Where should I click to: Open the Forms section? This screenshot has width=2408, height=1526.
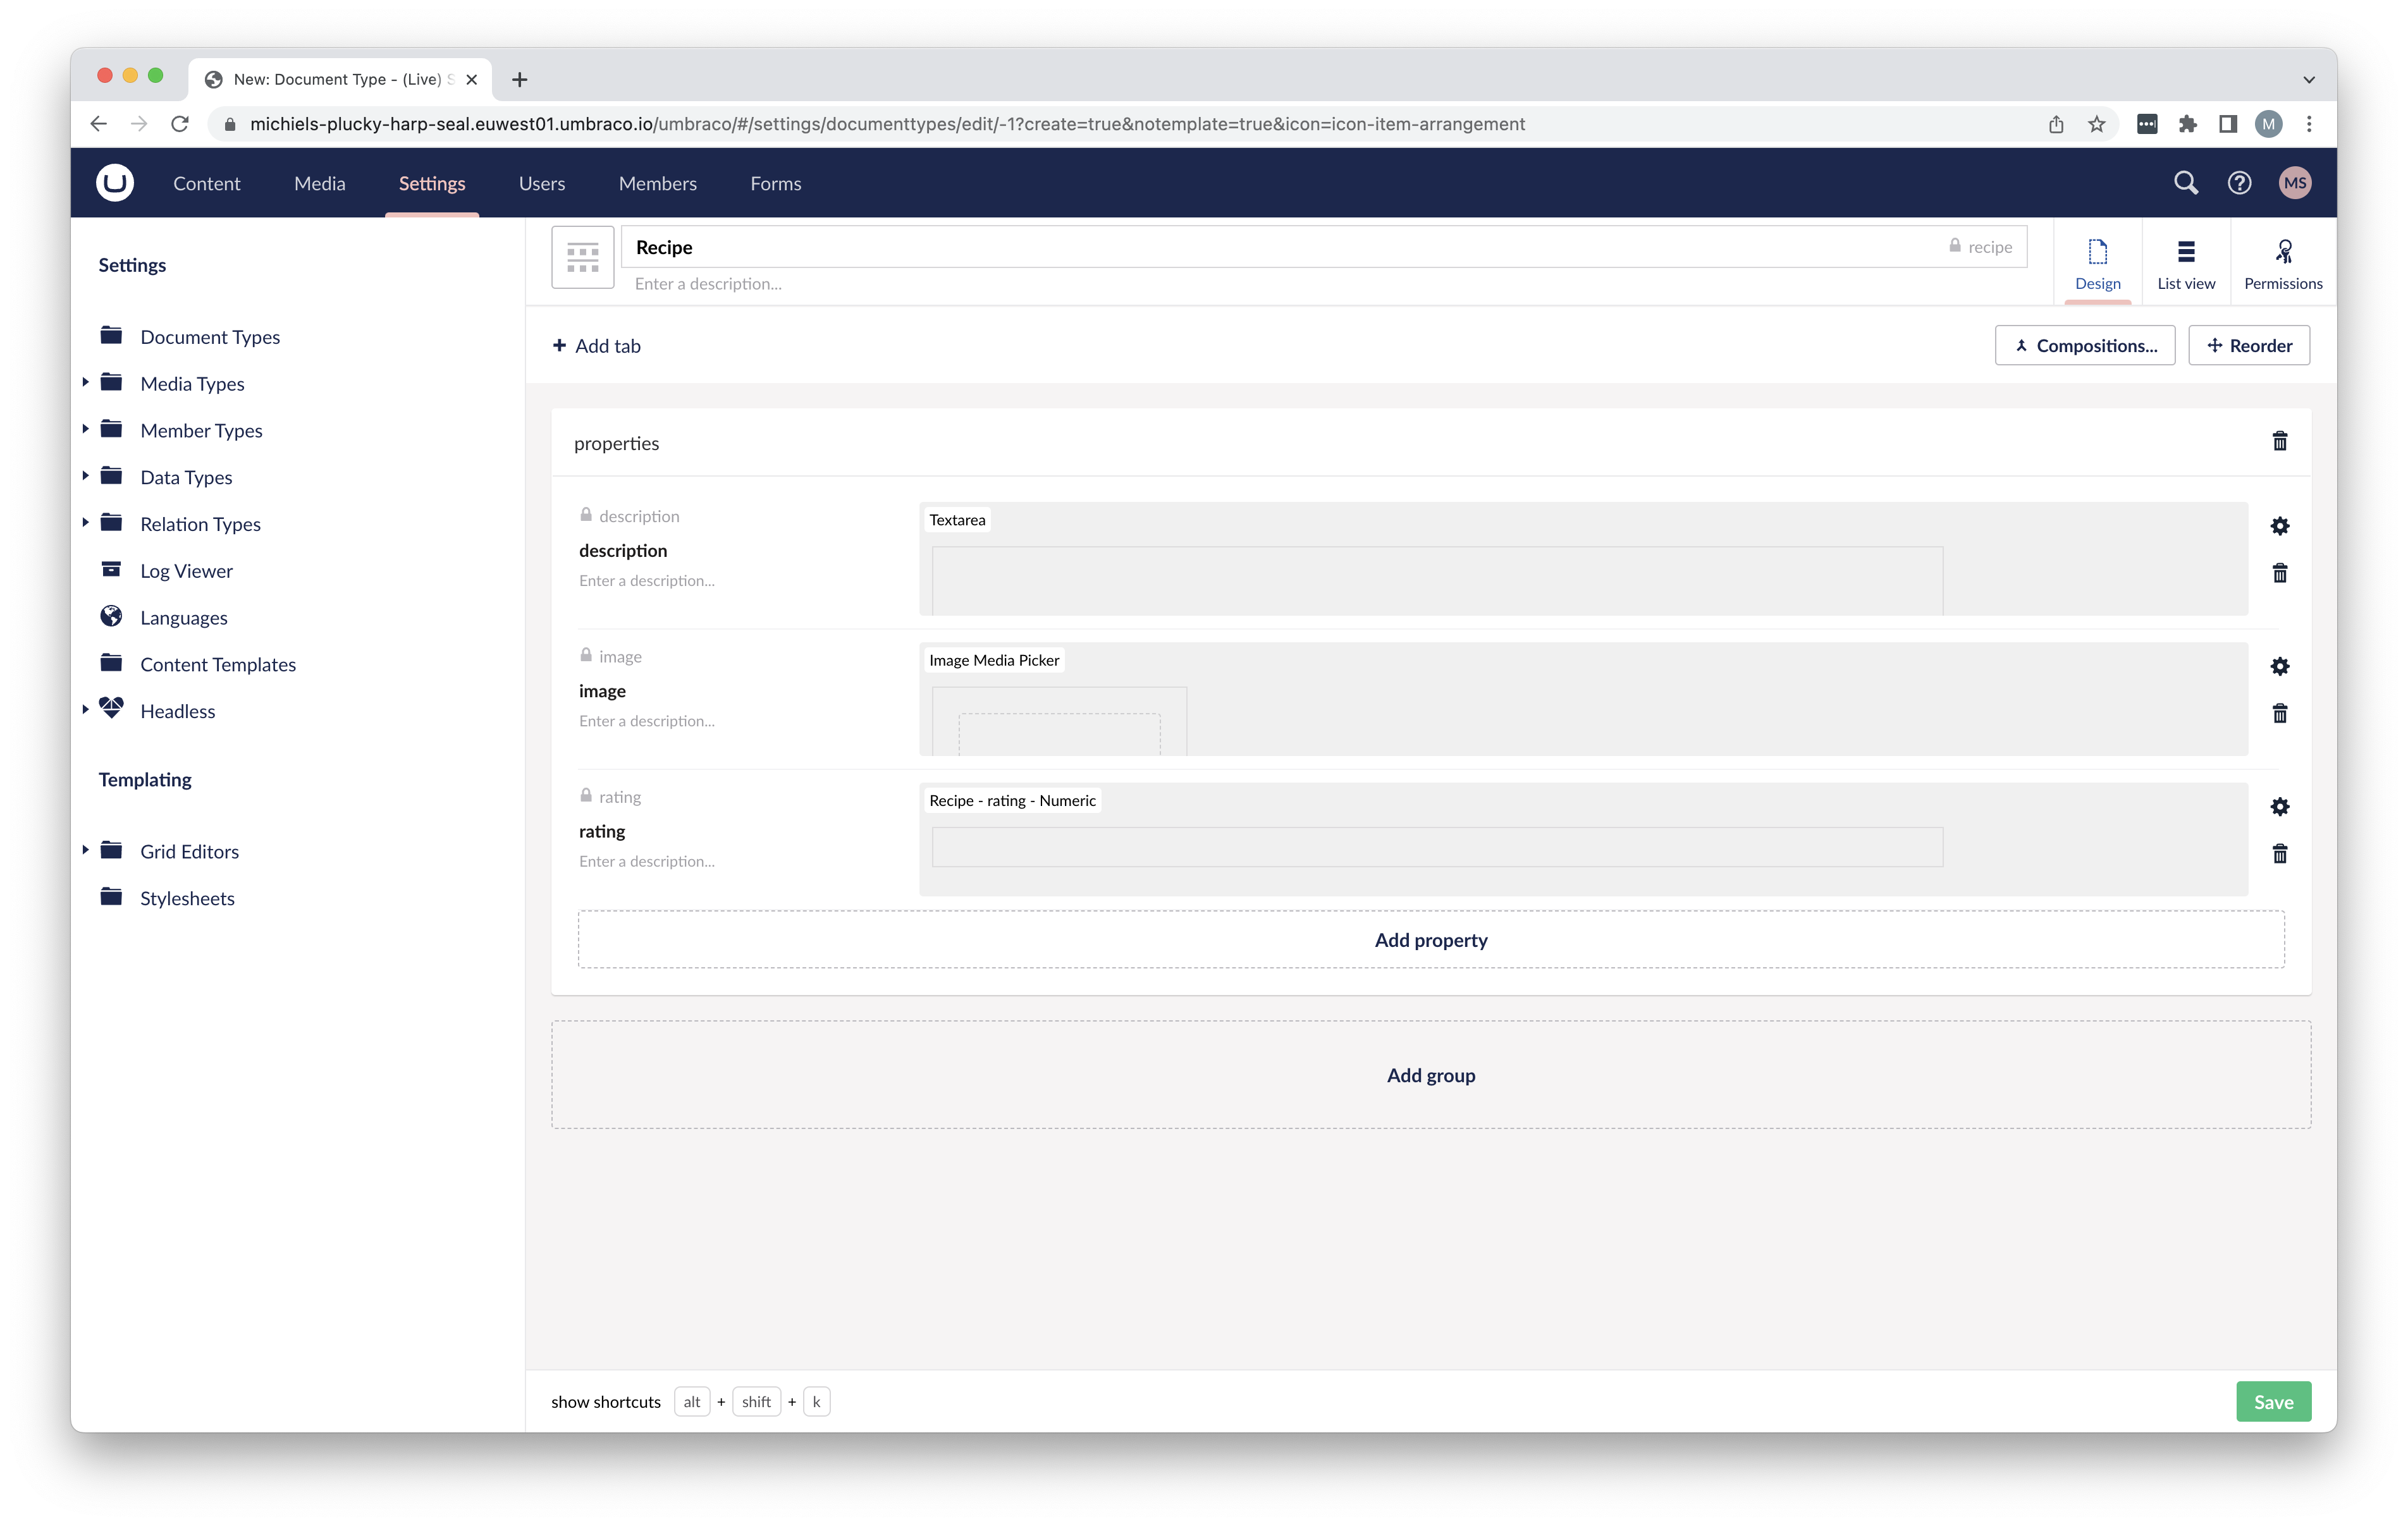click(x=776, y=183)
